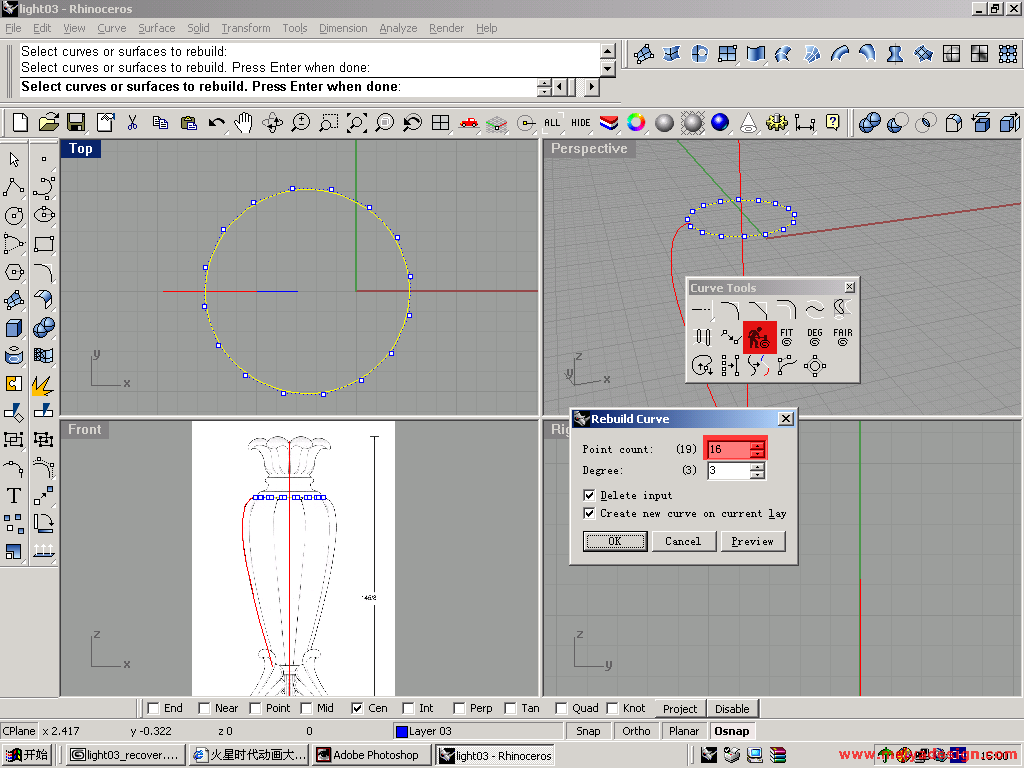Click the FIT curve tool icon
This screenshot has width=1024, height=768.
[x=787, y=337]
